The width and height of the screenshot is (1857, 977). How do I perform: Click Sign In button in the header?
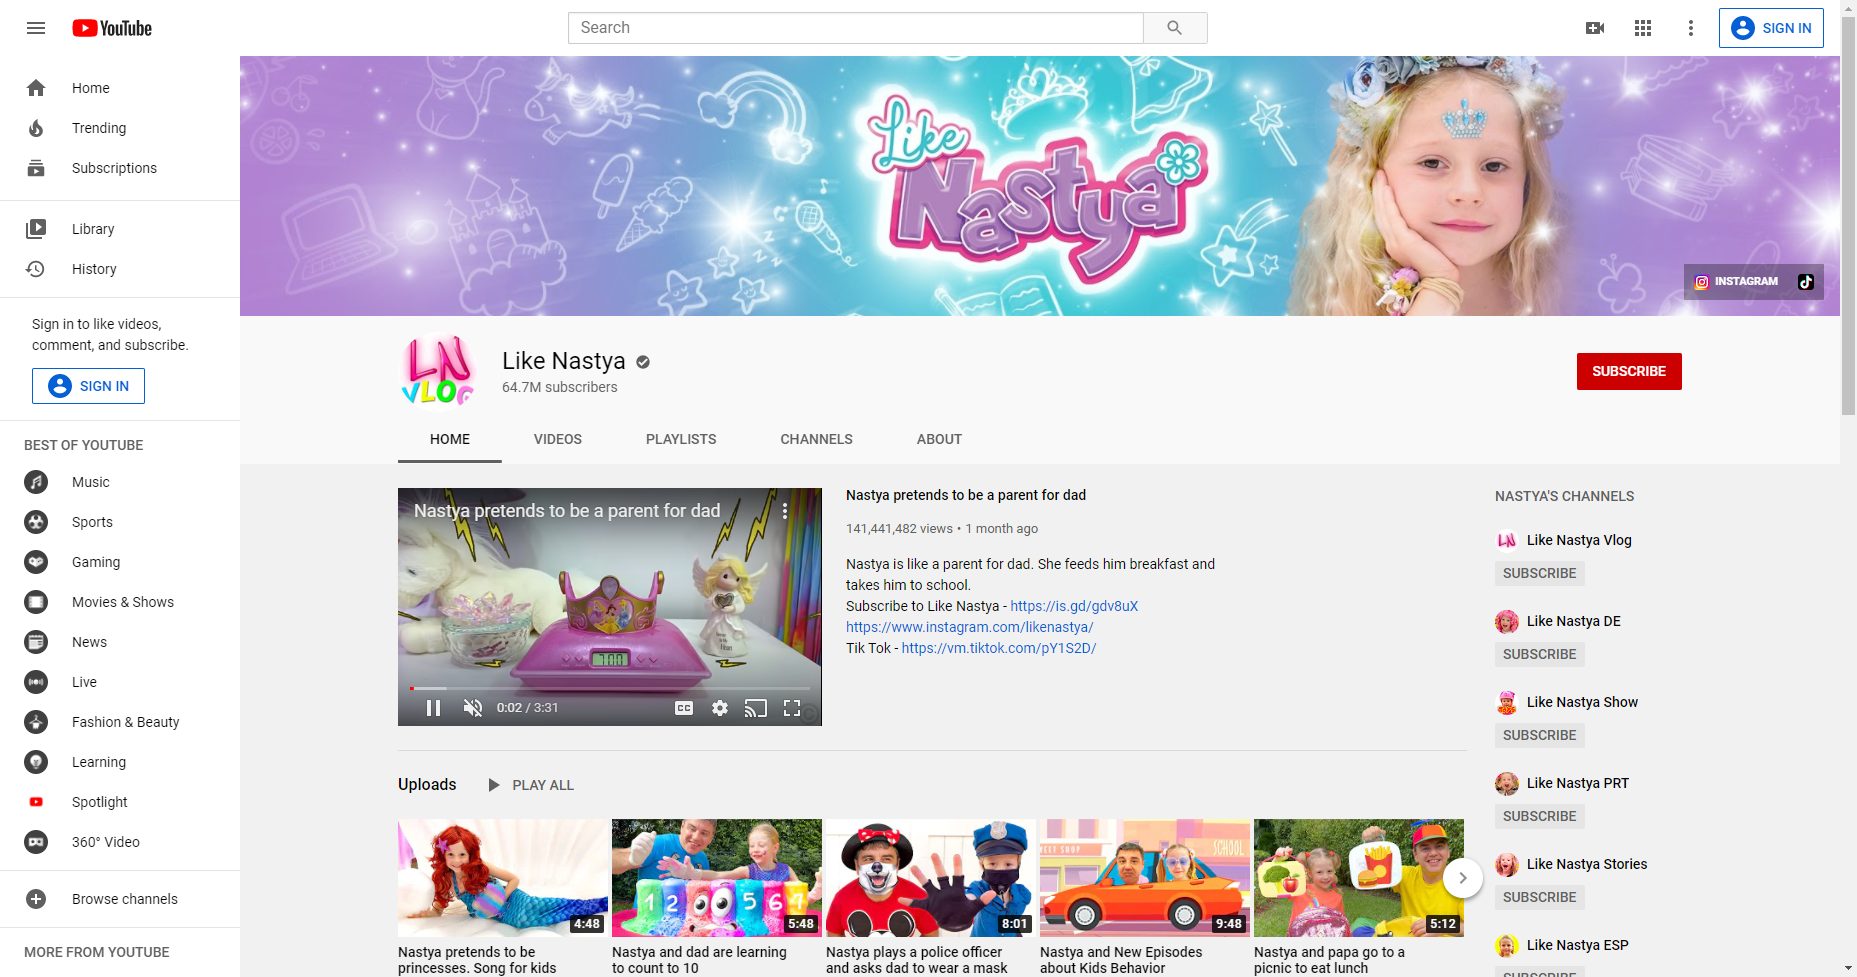(1771, 28)
